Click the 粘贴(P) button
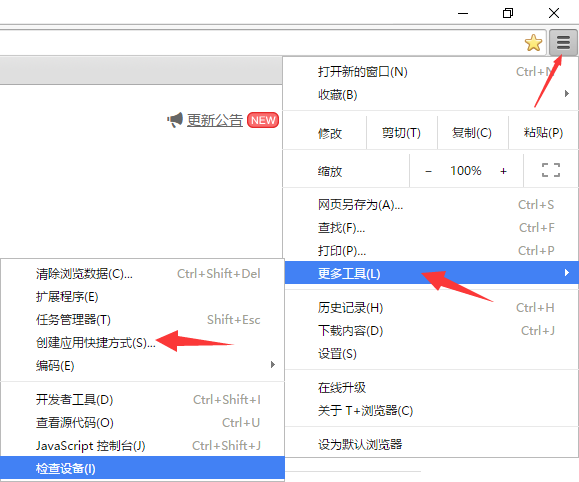Viewport: 579px width, 482px height. [x=543, y=133]
